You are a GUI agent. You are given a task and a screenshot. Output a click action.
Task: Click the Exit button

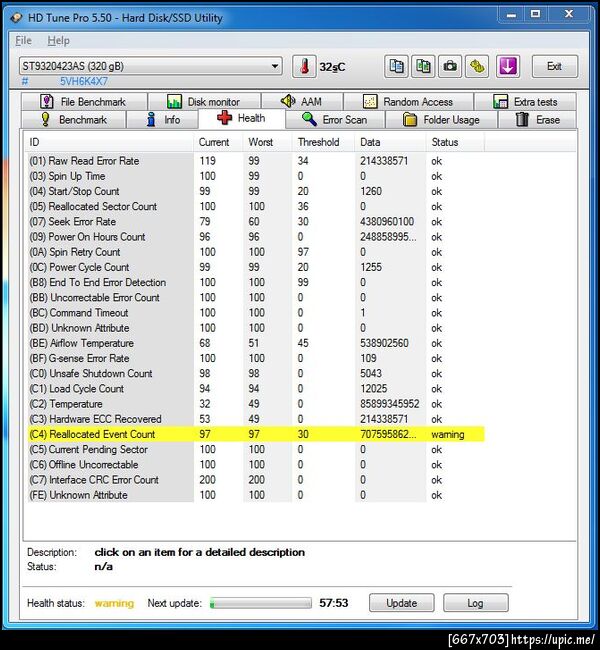pyautogui.click(x=554, y=66)
